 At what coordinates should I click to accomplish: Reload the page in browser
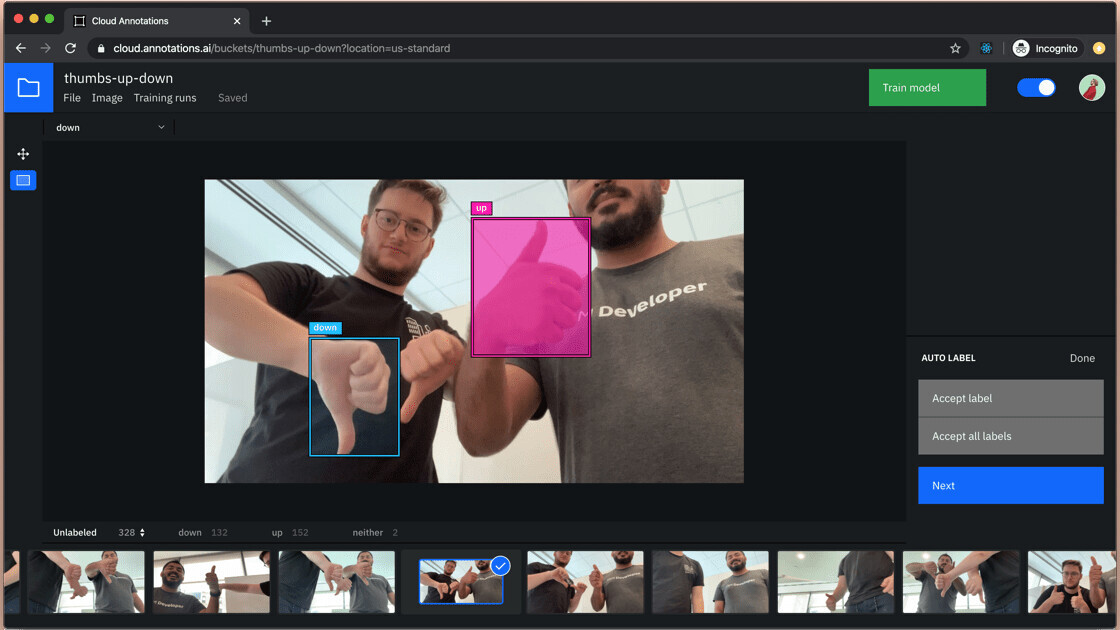(x=70, y=48)
